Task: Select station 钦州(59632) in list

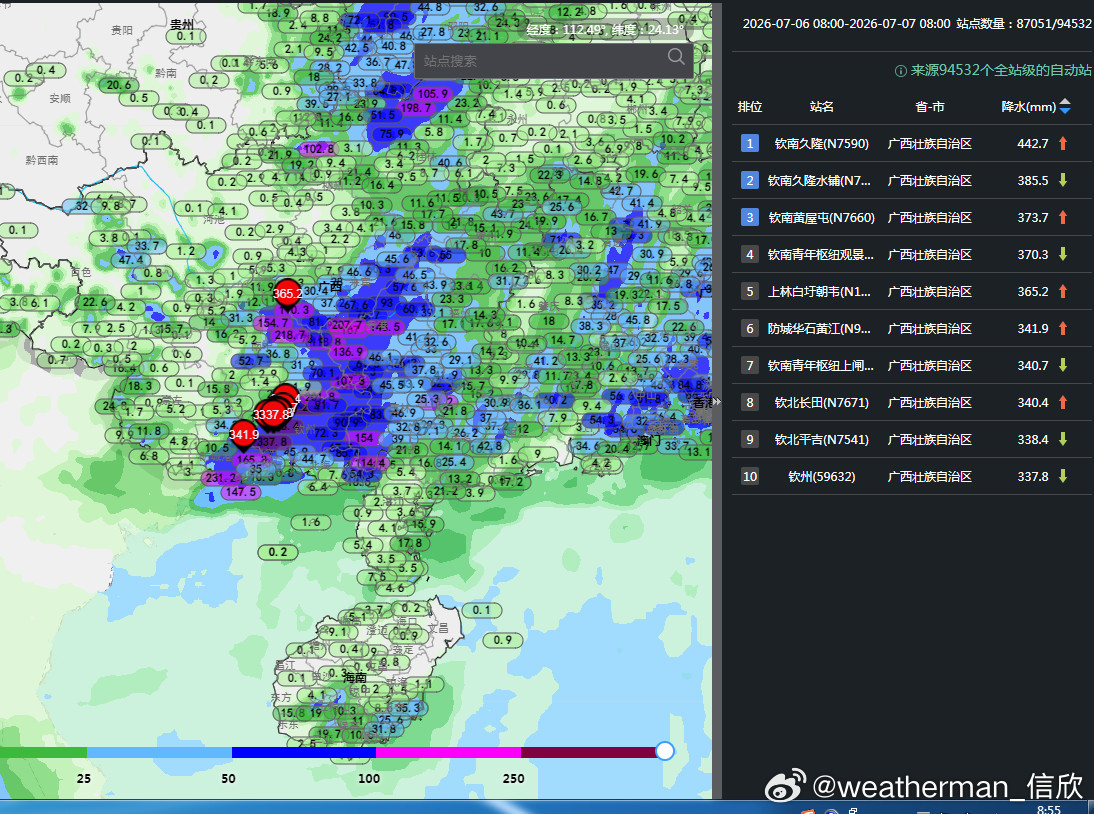Action: click(821, 476)
